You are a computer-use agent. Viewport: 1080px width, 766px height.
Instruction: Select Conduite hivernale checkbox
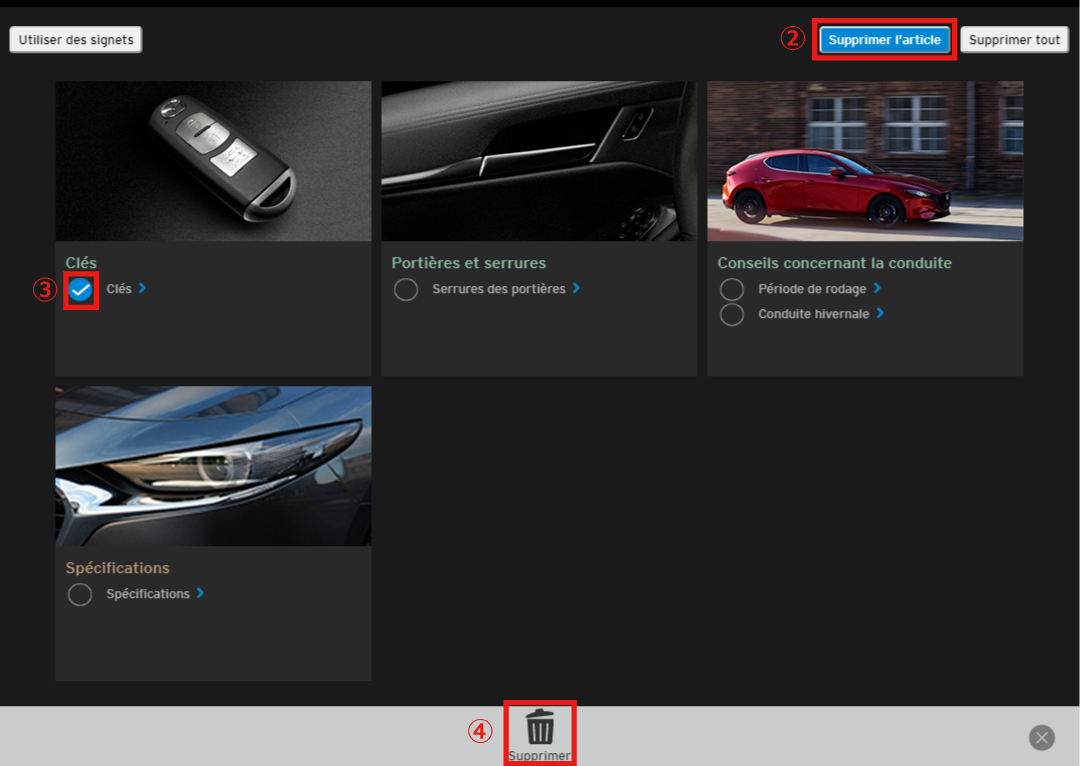732,314
